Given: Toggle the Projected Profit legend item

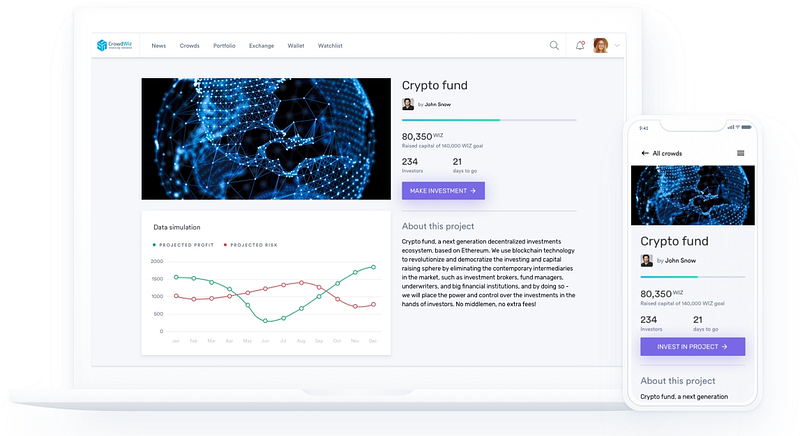Looking at the screenshot, I should point(183,245).
